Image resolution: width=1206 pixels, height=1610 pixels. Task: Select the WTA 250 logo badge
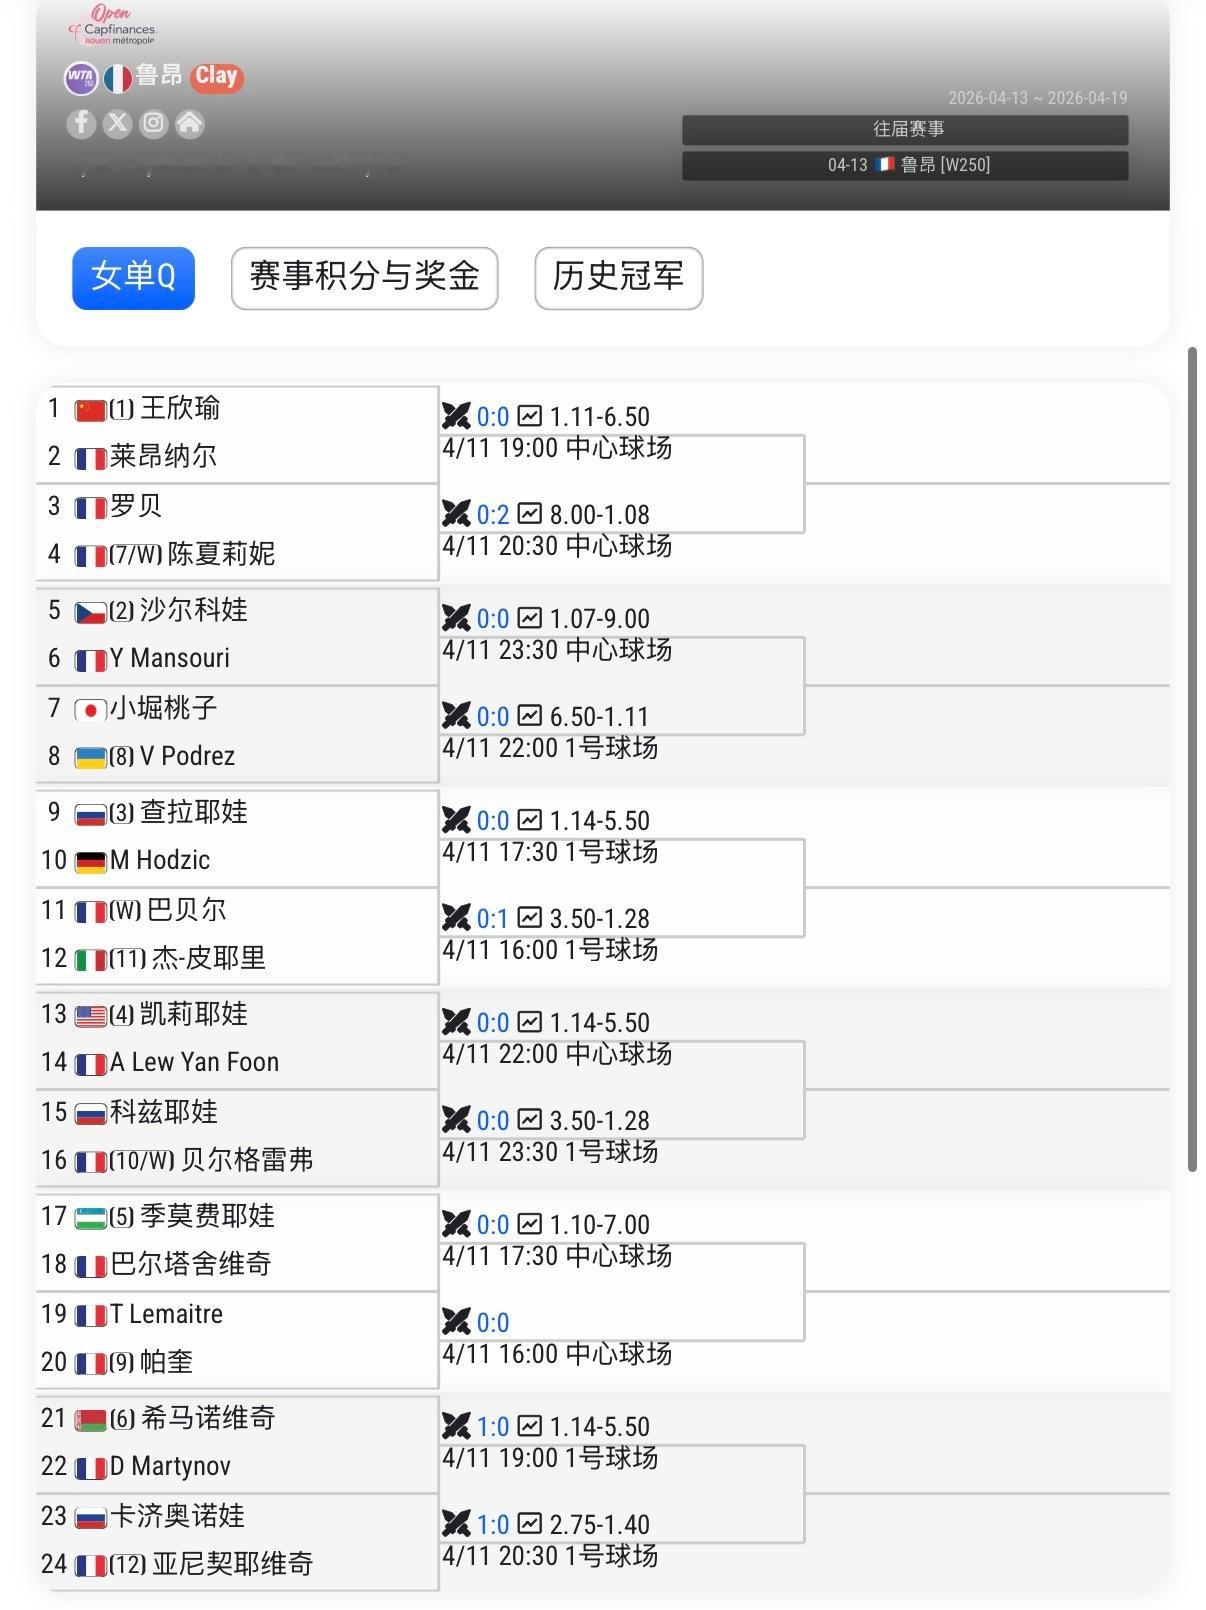point(81,77)
